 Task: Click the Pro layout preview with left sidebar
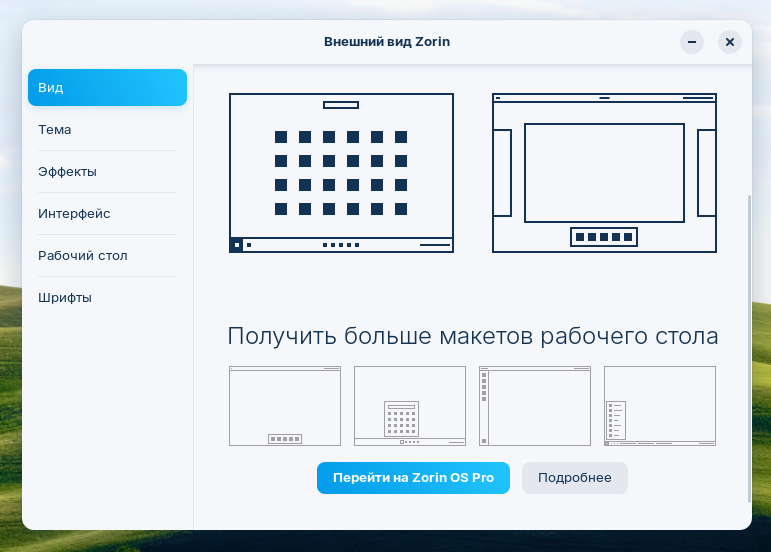pos(535,406)
